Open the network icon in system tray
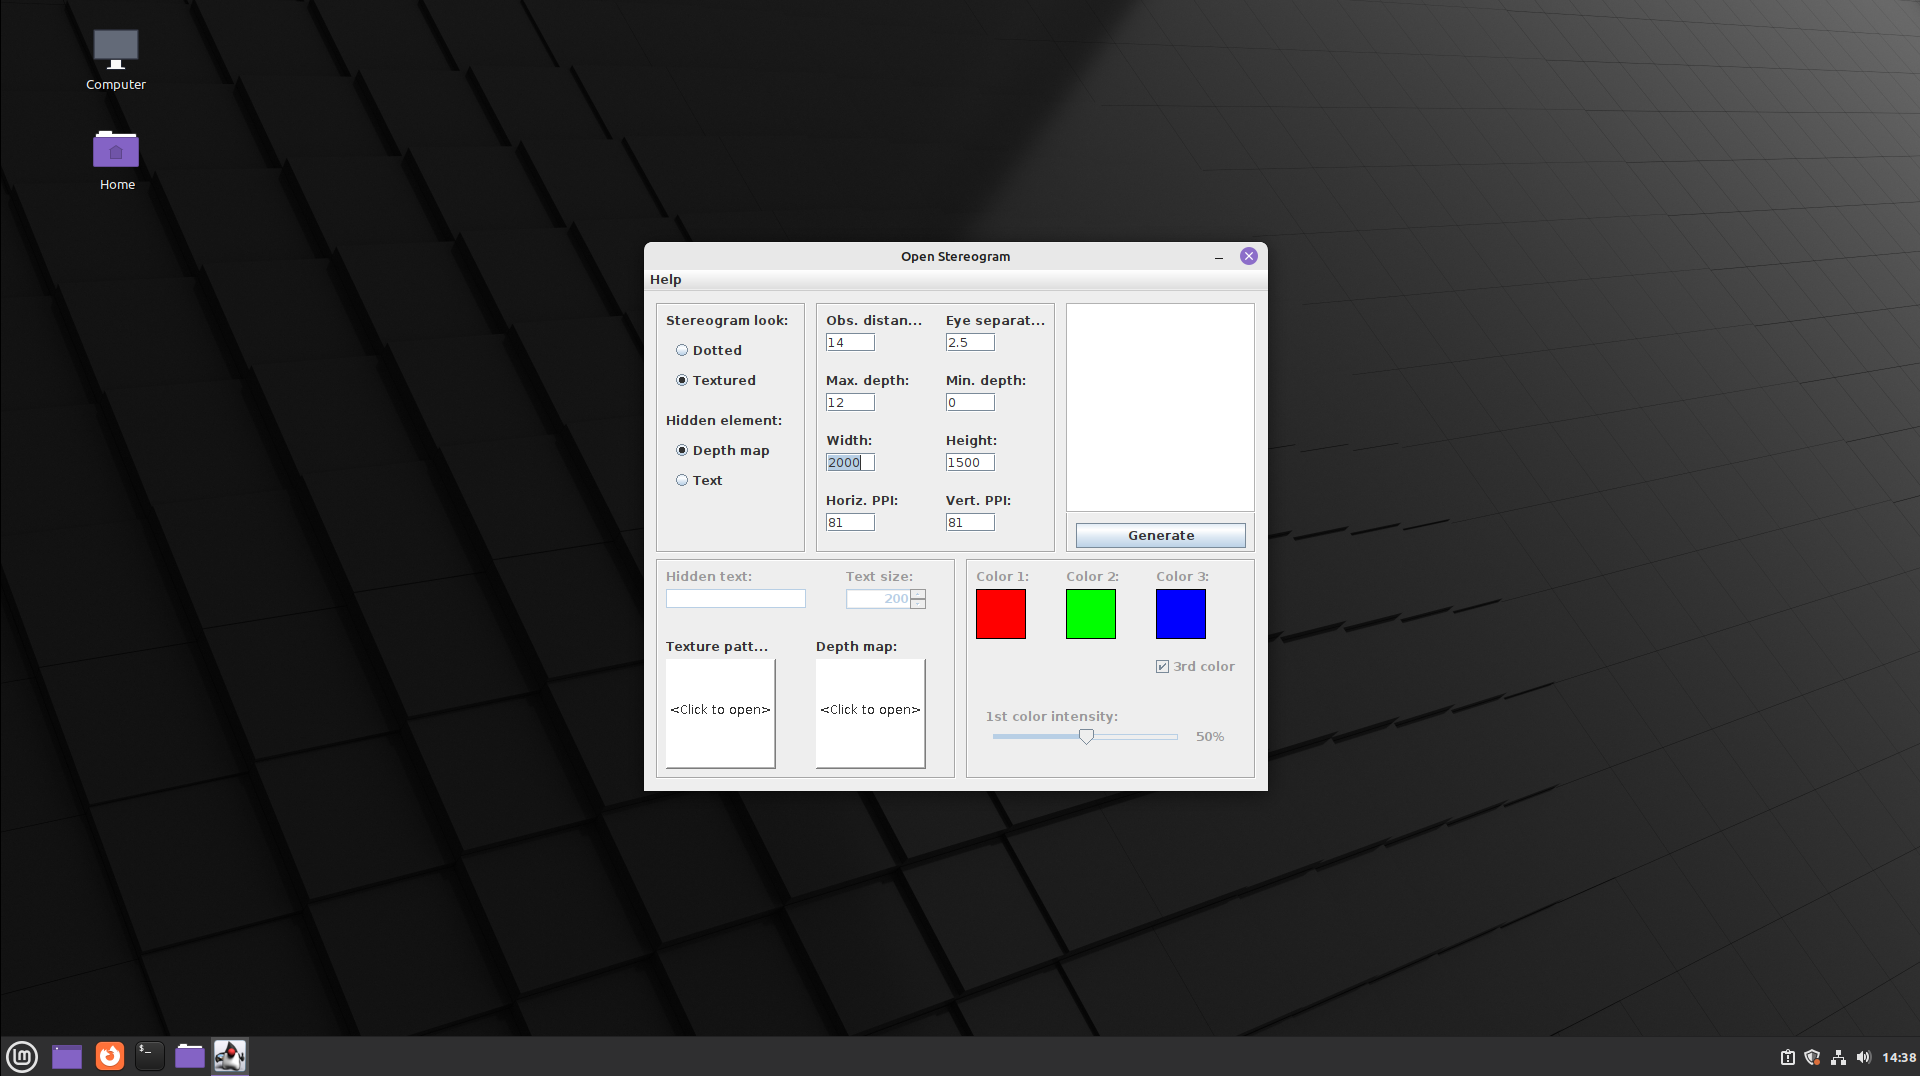Viewport: 1920px width, 1076px height. [x=1838, y=1057]
